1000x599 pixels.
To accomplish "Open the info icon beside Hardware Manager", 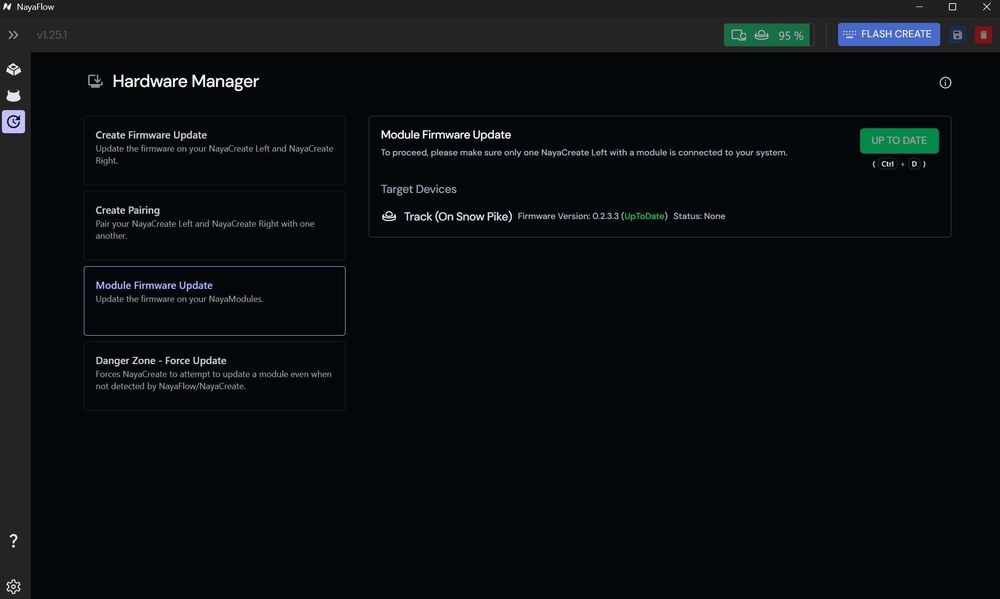I will coord(945,82).
